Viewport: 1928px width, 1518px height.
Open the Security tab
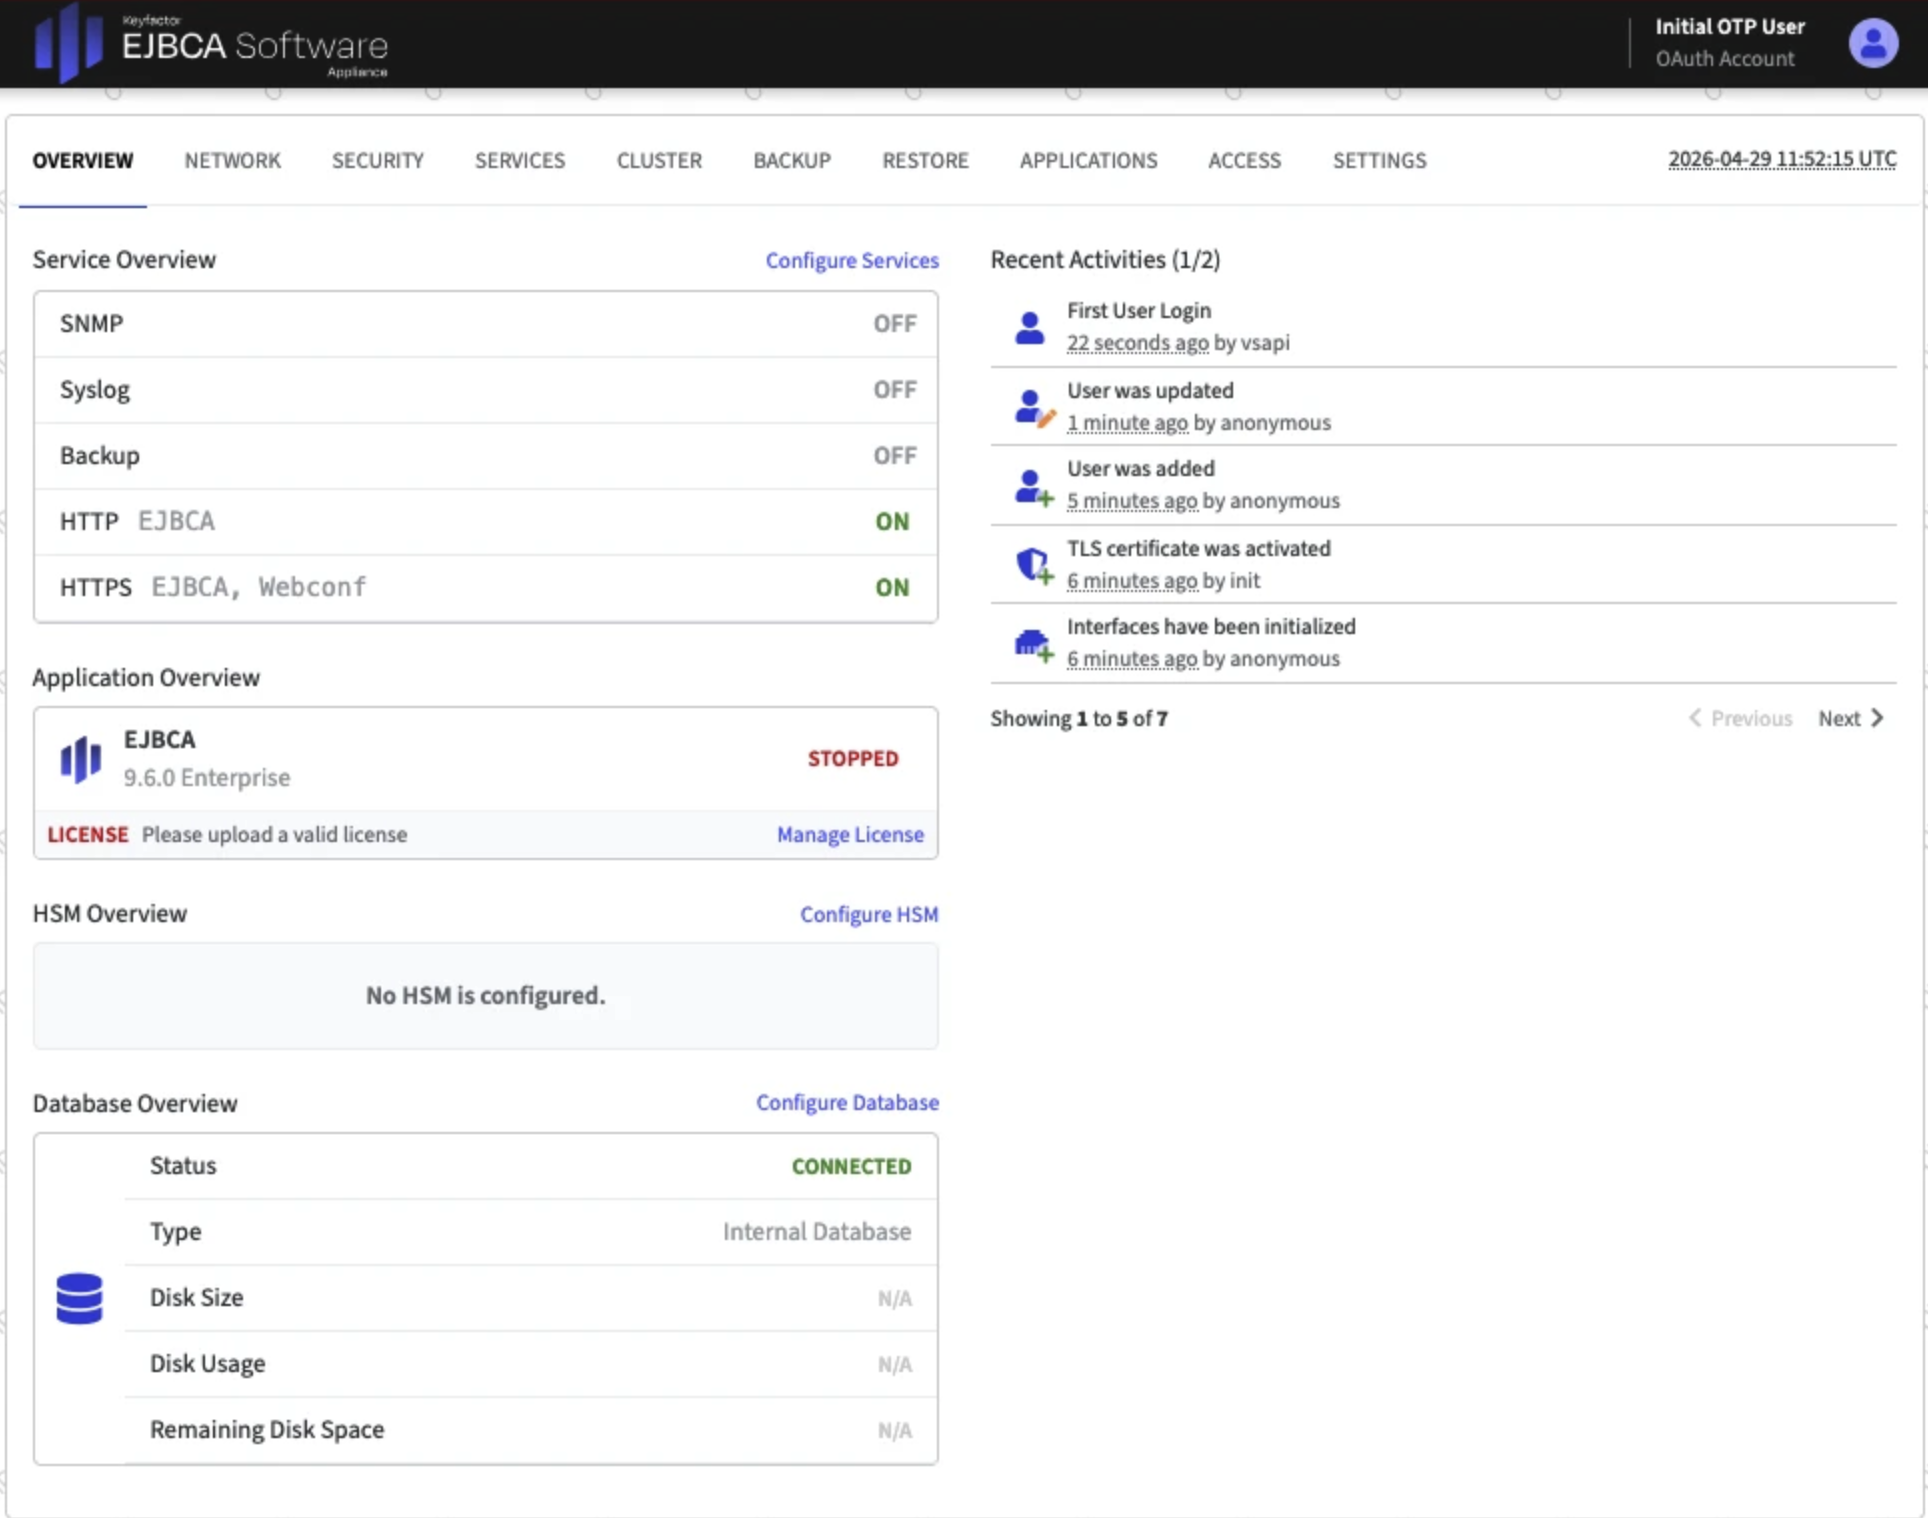[x=378, y=160]
